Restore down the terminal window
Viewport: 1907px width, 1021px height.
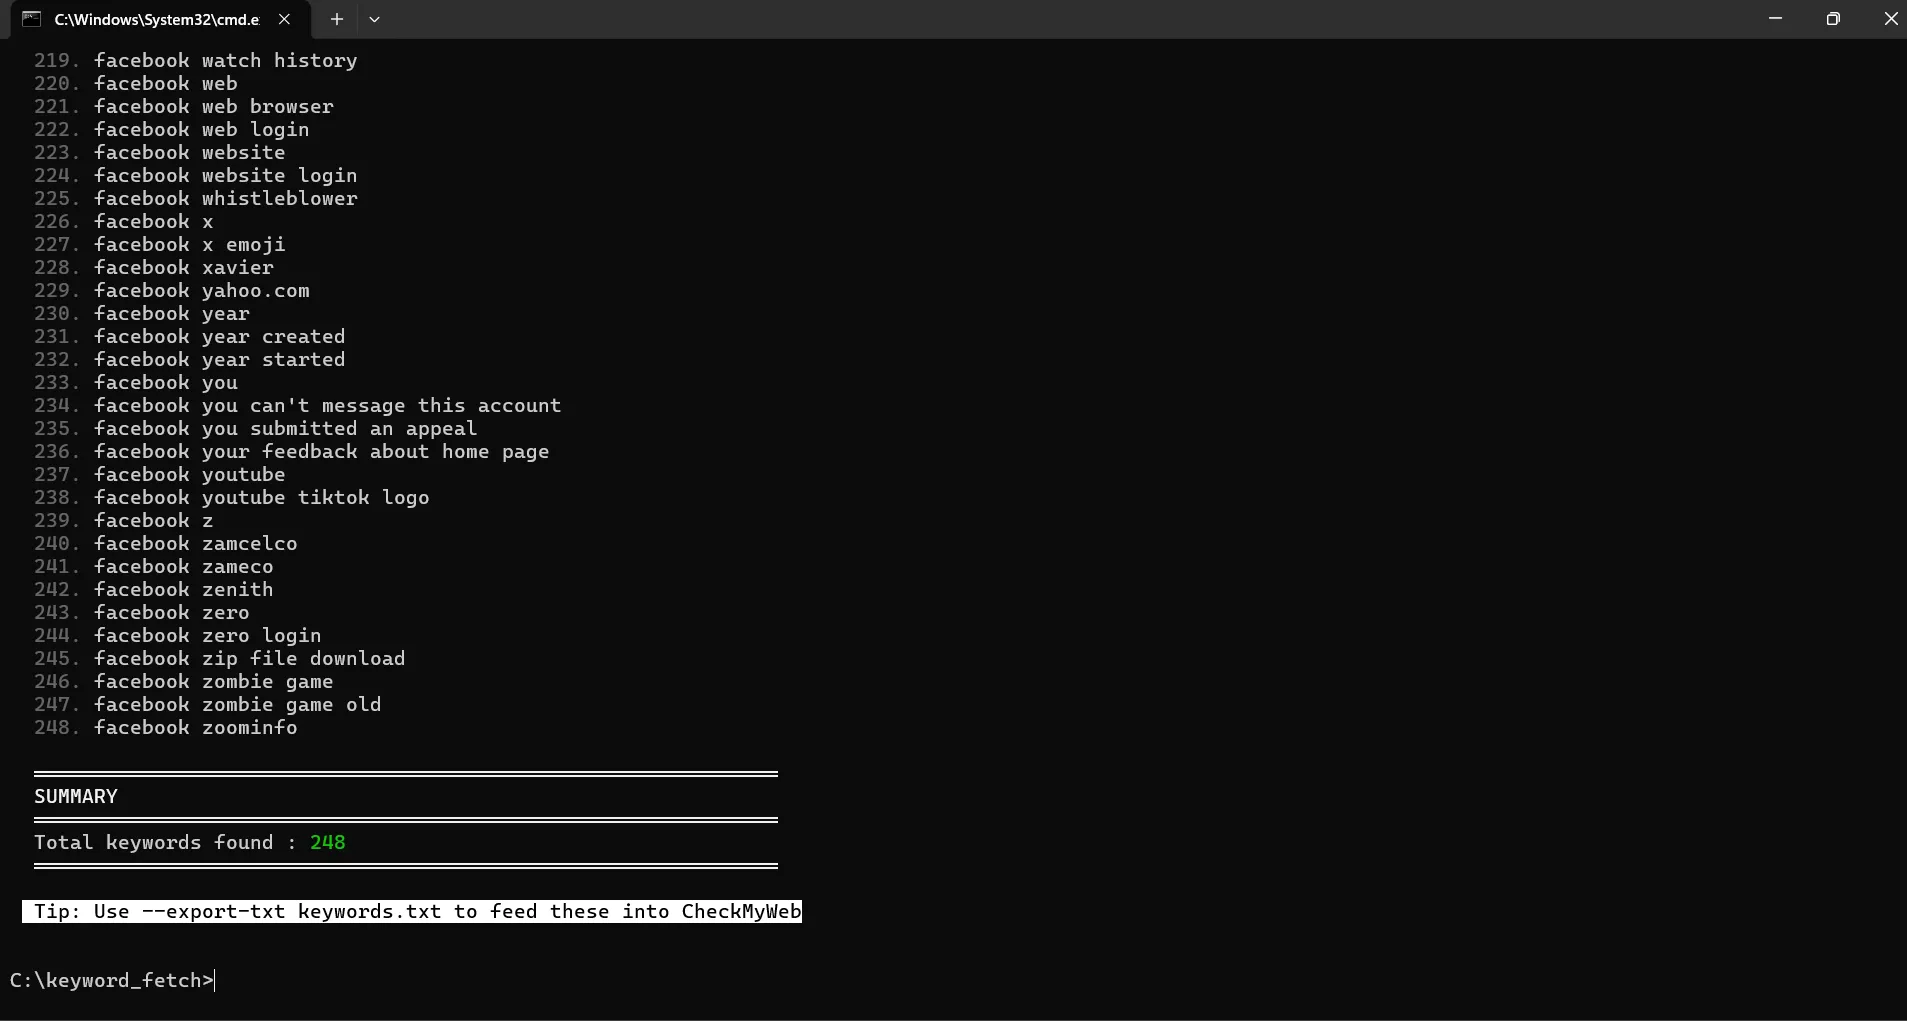click(1833, 19)
